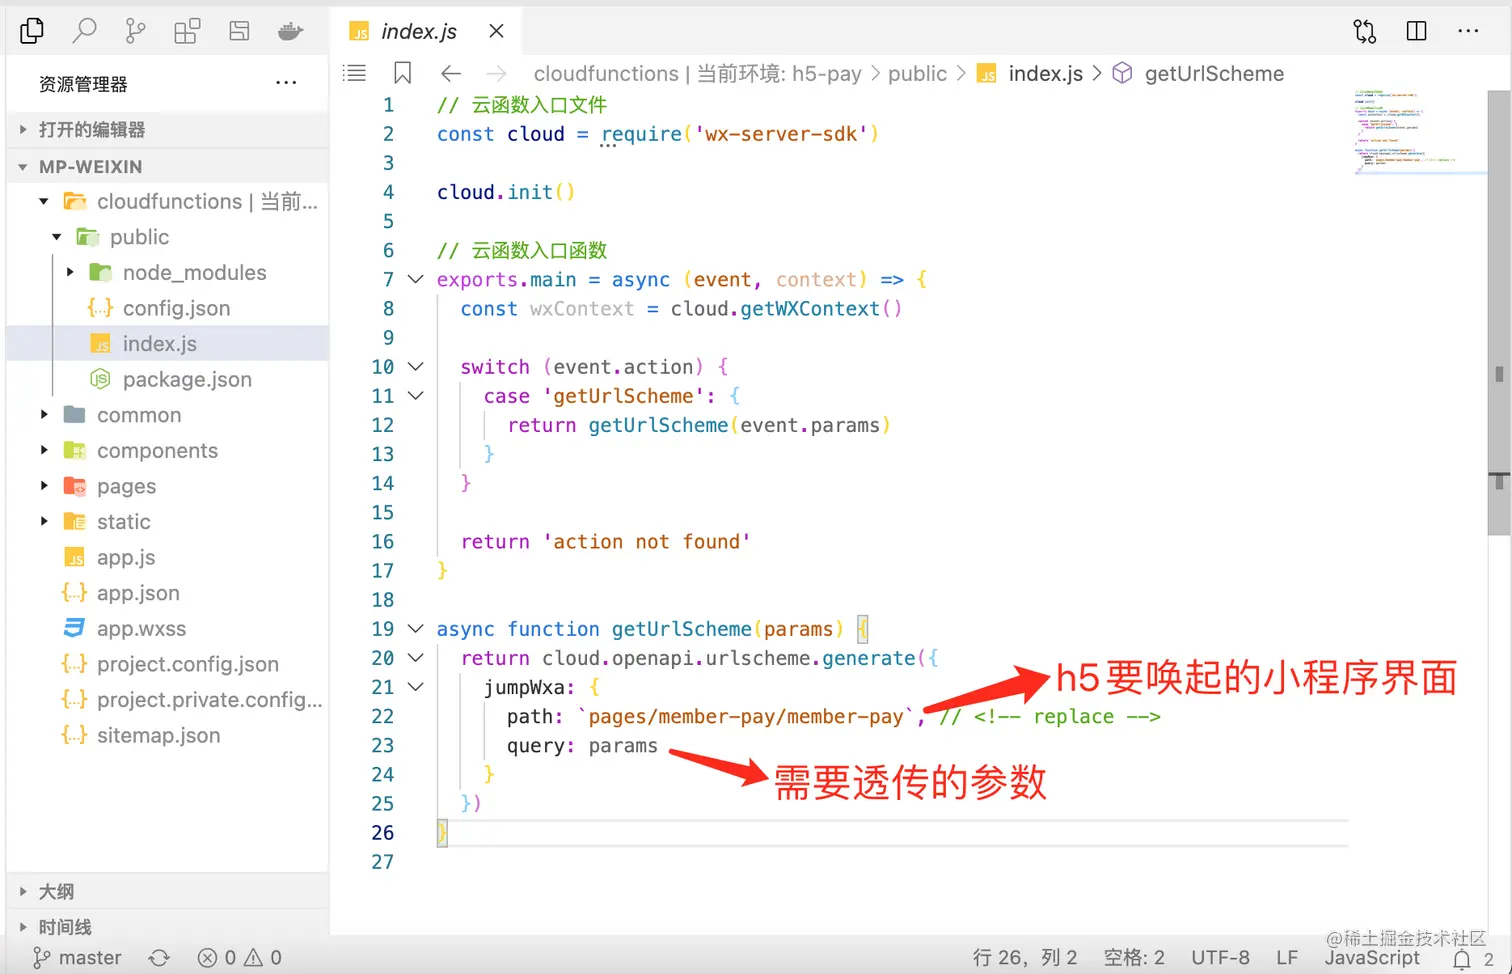The width and height of the screenshot is (1512, 974).
Task: Click the cloudfunctions breadcrumb segment
Action: coord(698,73)
